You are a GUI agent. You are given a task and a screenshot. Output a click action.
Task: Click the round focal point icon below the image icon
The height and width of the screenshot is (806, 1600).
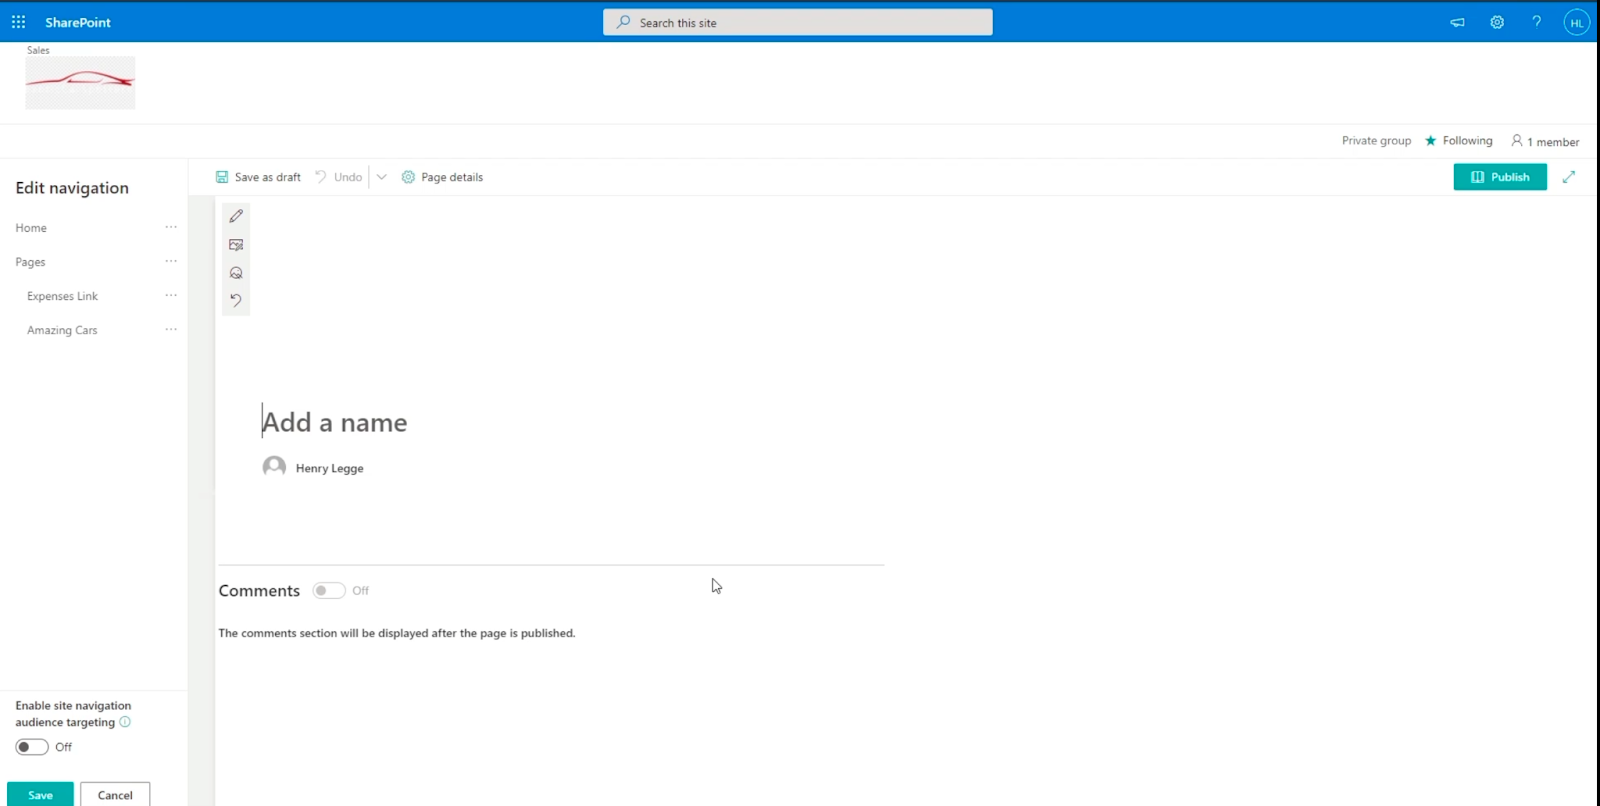pos(236,273)
